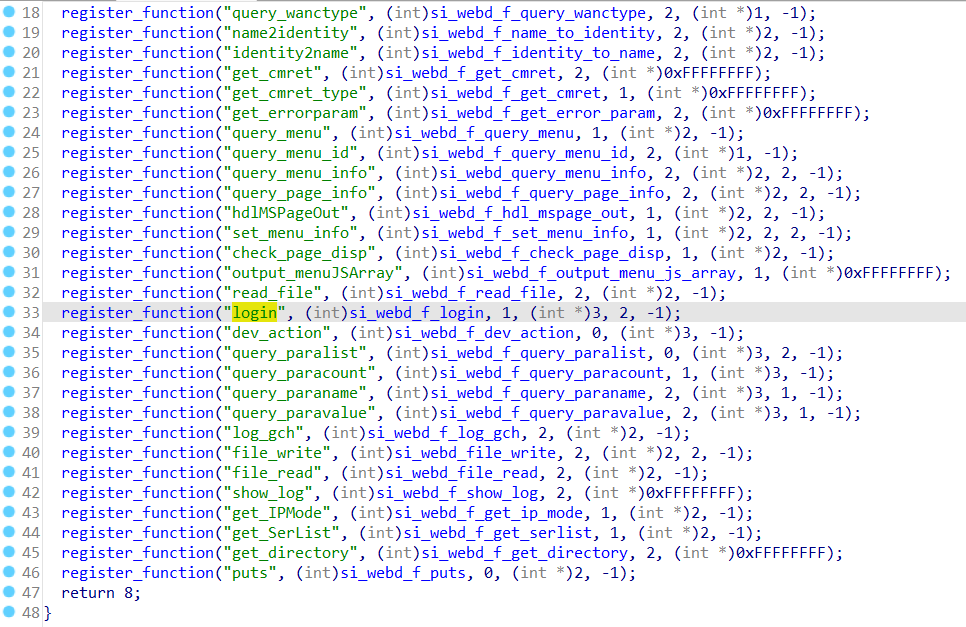Click the blue marker dot at line 25
The image size is (966, 627).
click(x=9, y=153)
